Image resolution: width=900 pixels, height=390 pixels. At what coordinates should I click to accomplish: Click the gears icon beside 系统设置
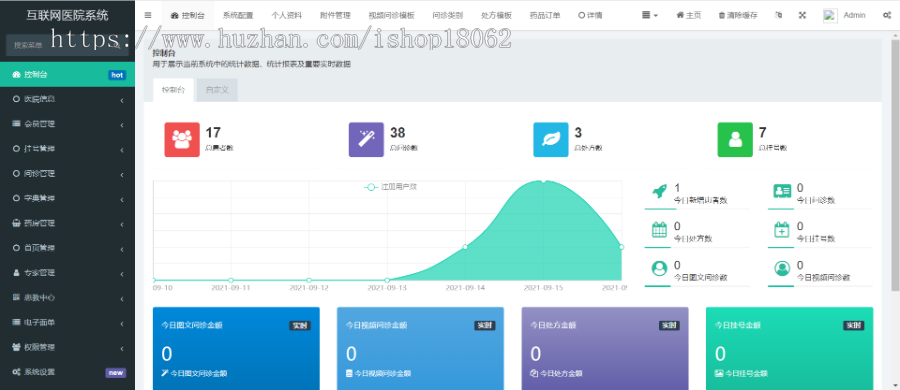click(16, 372)
